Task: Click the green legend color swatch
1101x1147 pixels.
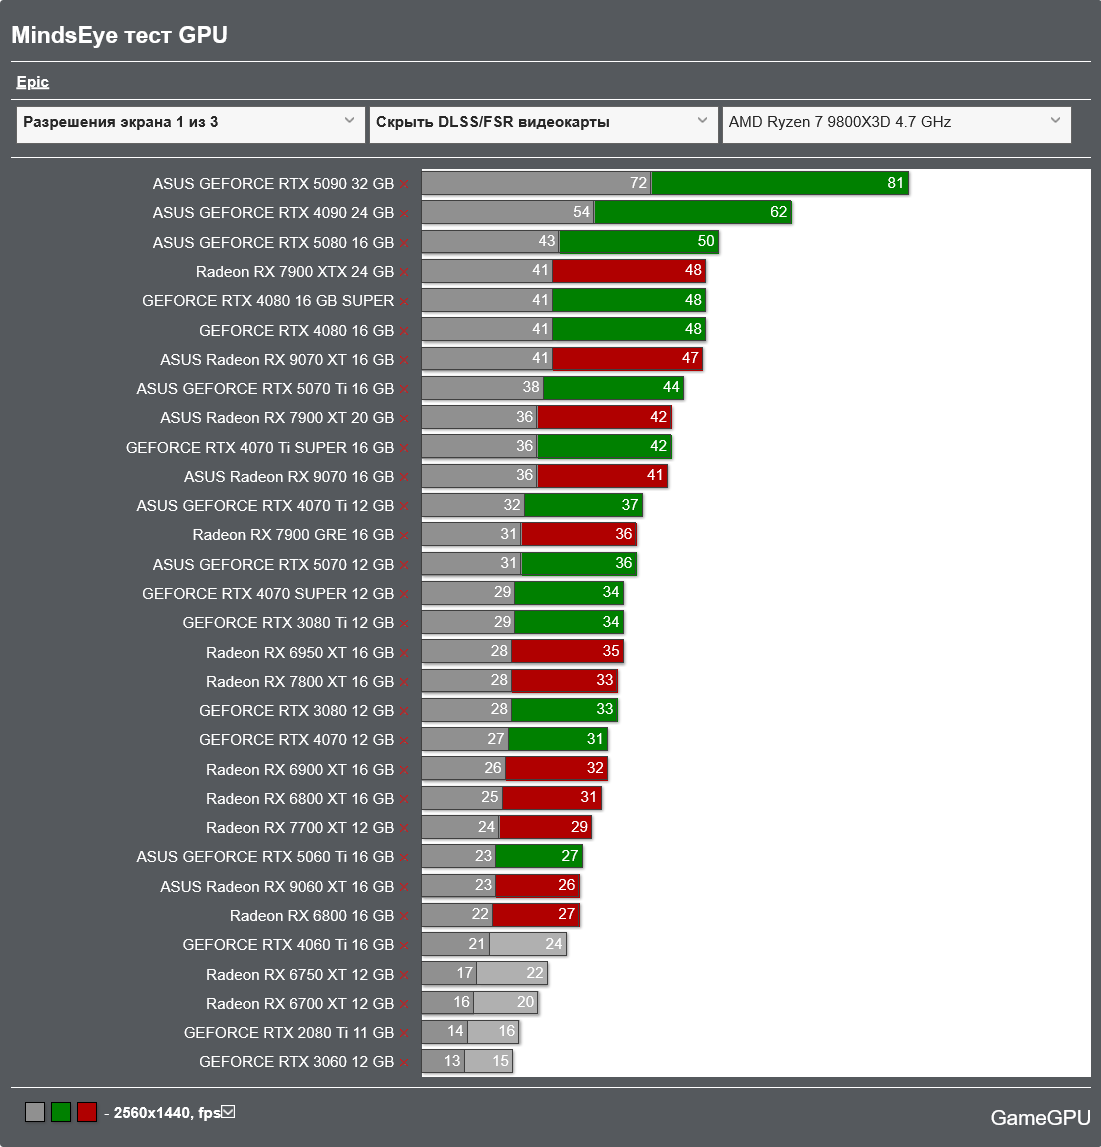Action: [x=61, y=1113]
